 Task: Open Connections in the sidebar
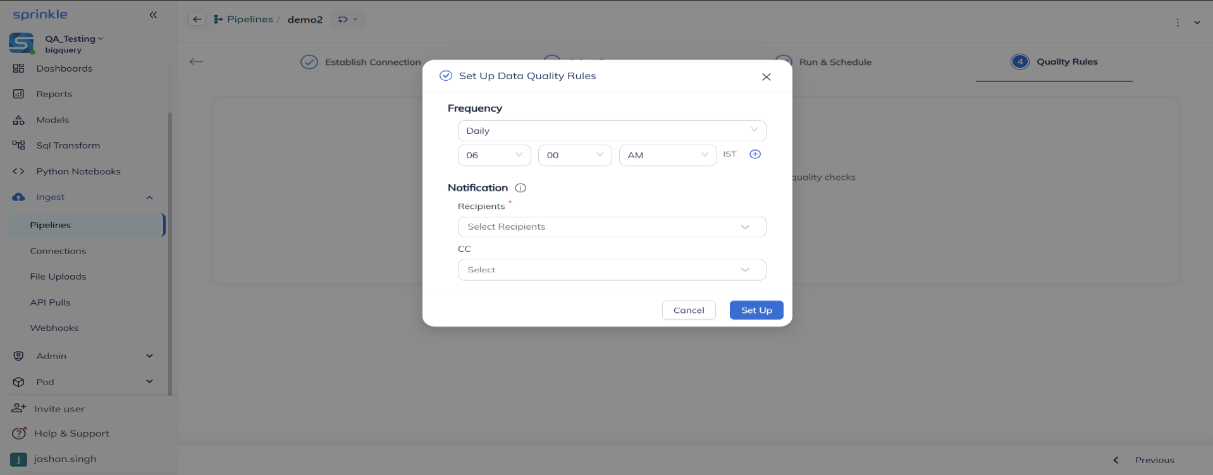pyautogui.click(x=58, y=251)
